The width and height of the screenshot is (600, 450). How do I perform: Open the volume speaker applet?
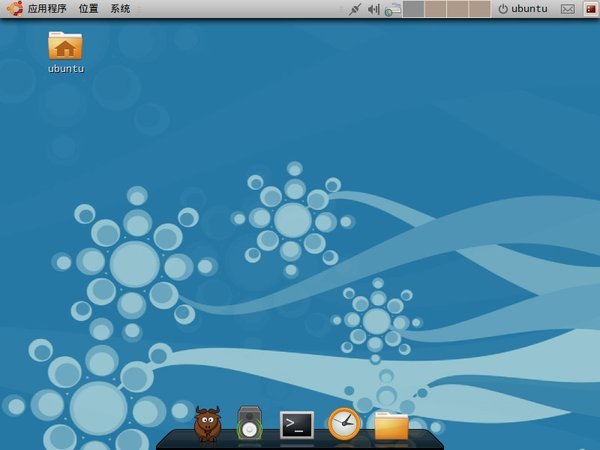pos(373,9)
